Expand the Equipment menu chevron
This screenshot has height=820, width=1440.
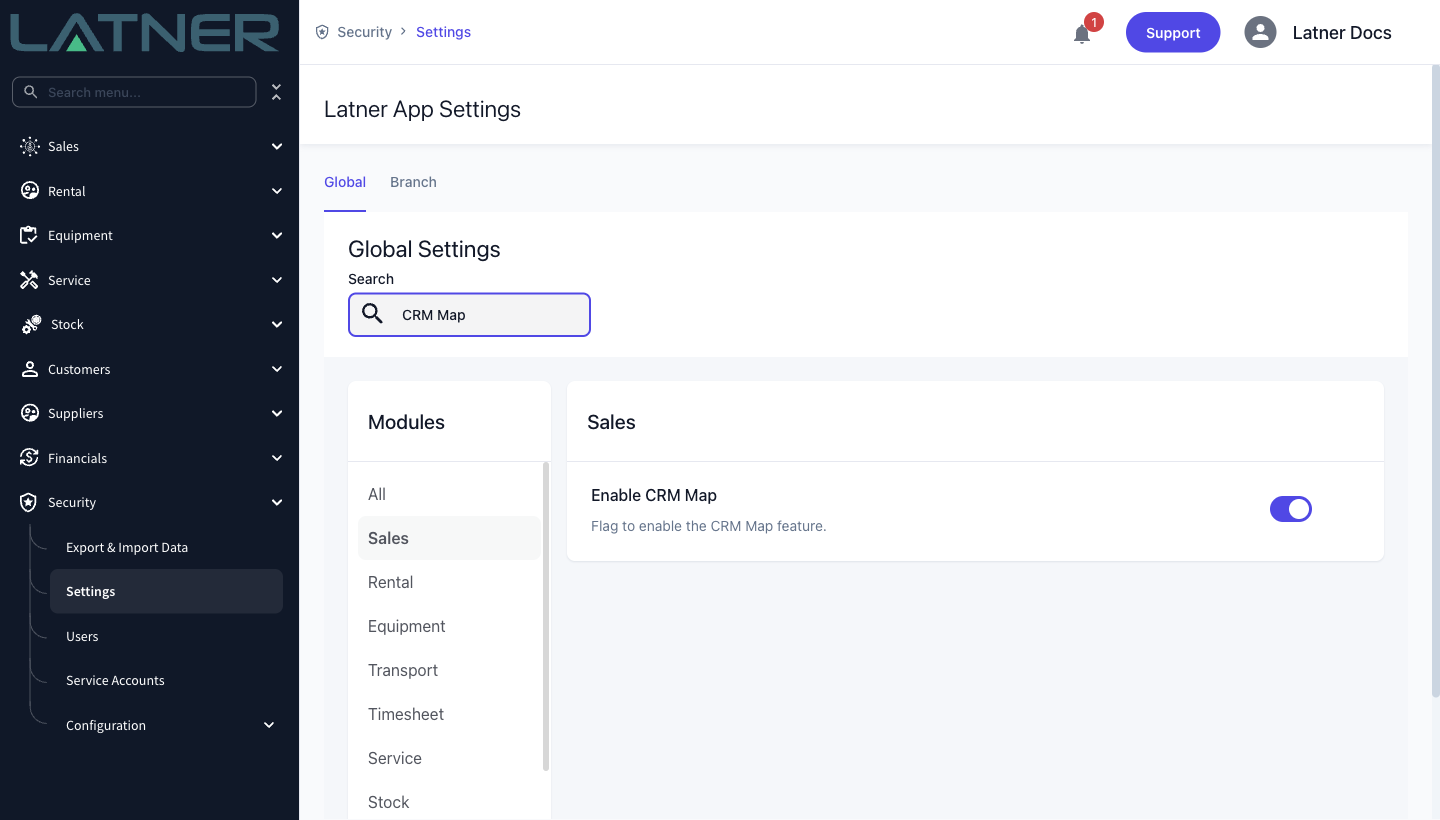tap(277, 235)
